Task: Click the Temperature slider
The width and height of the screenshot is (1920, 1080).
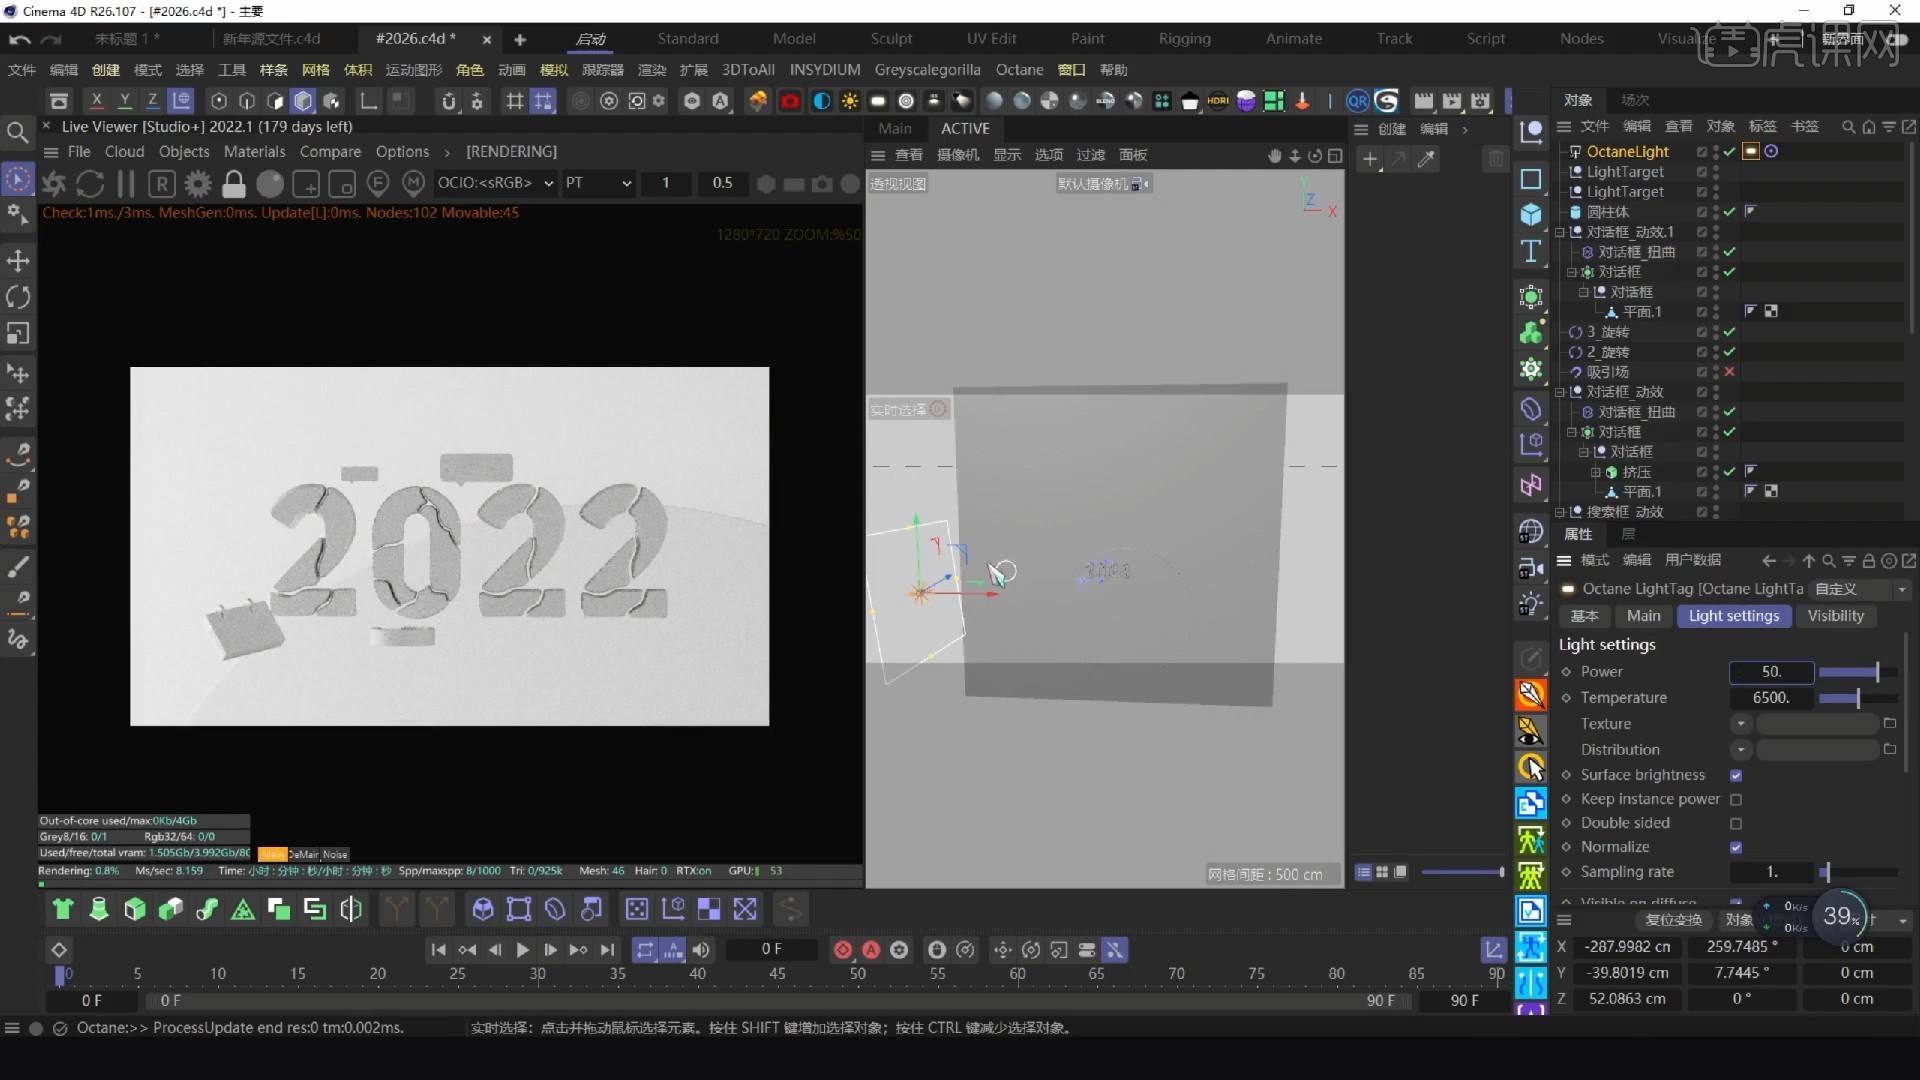Action: pyautogui.click(x=1858, y=698)
